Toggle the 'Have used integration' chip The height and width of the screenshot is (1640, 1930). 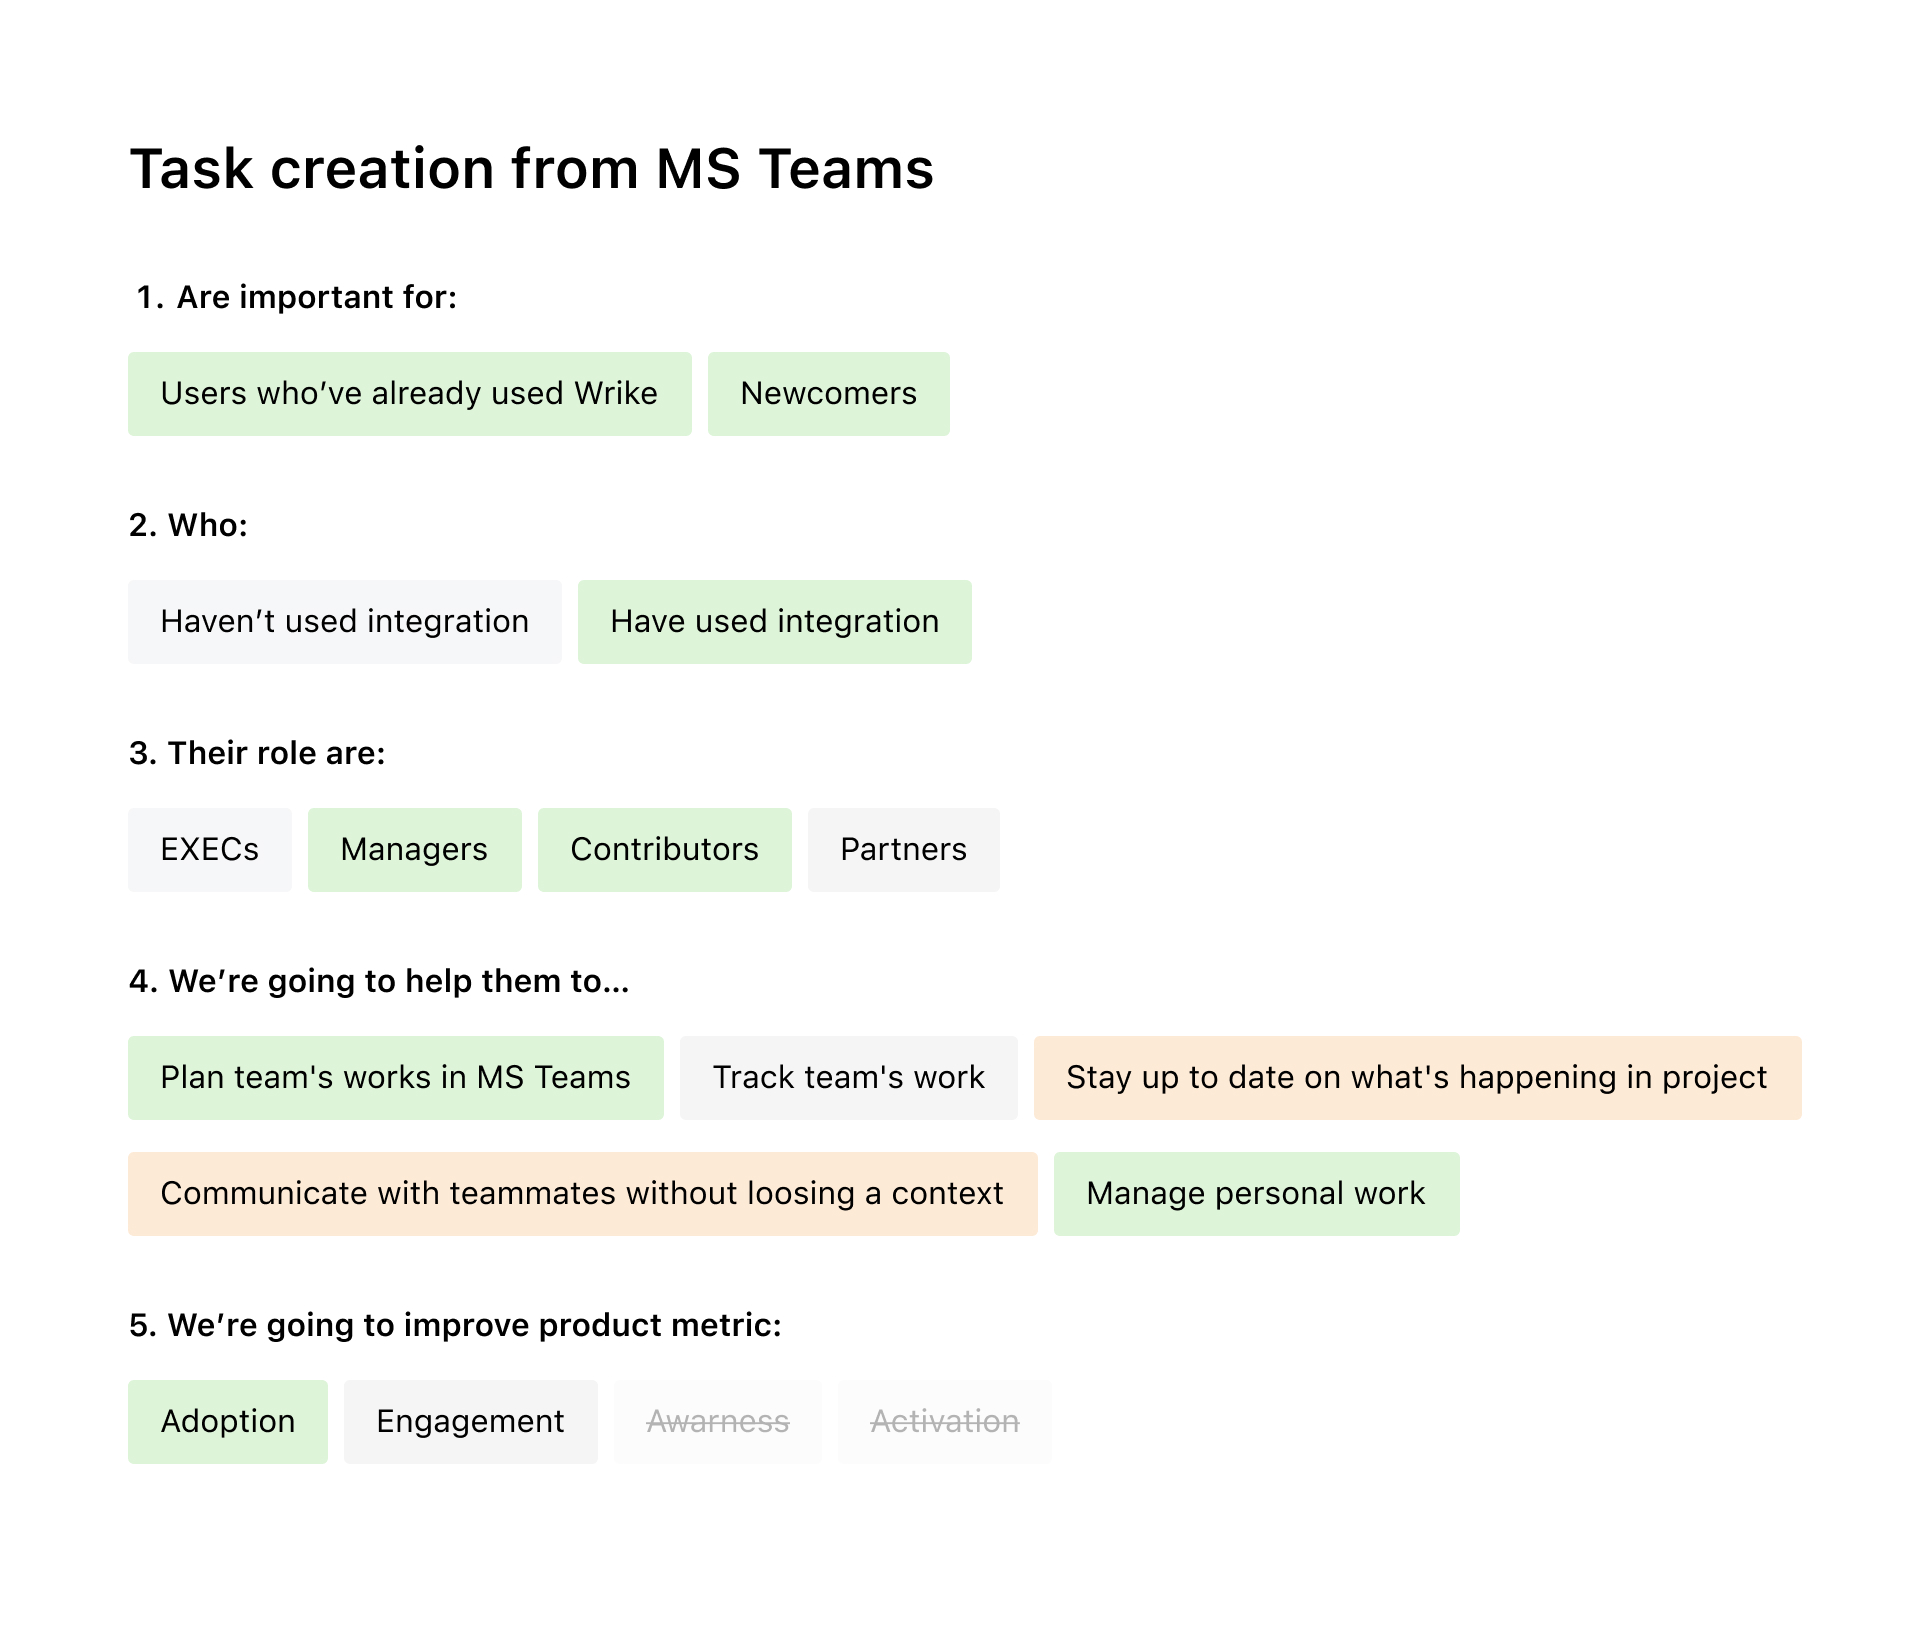point(774,621)
